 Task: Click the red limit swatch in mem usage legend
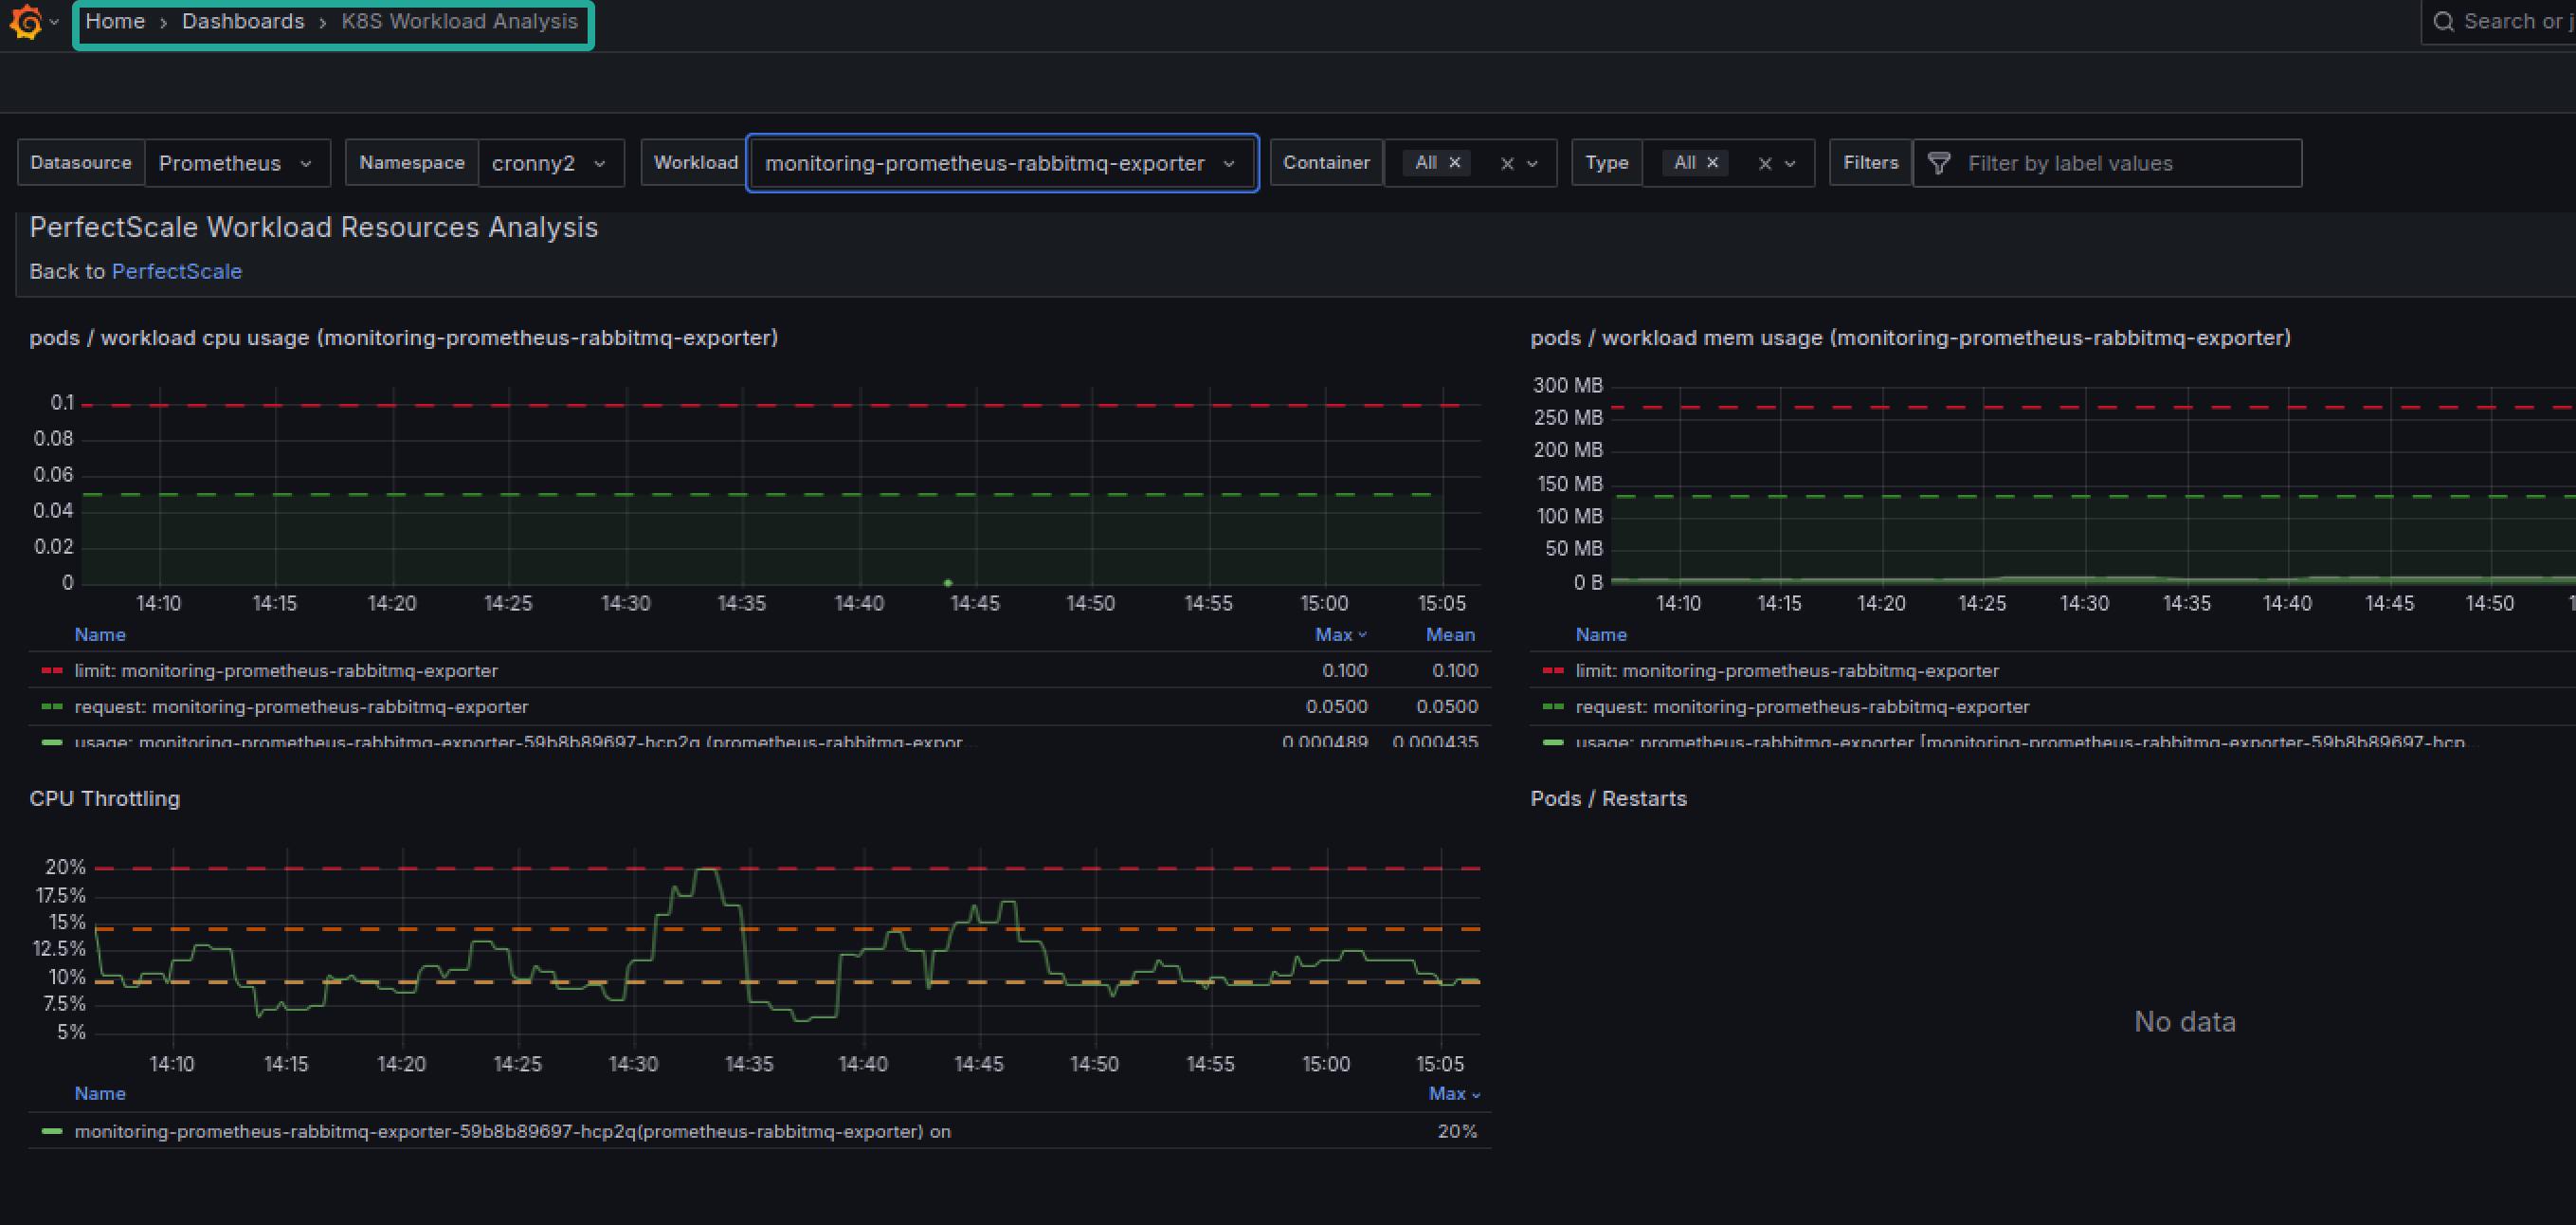tap(1553, 671)
